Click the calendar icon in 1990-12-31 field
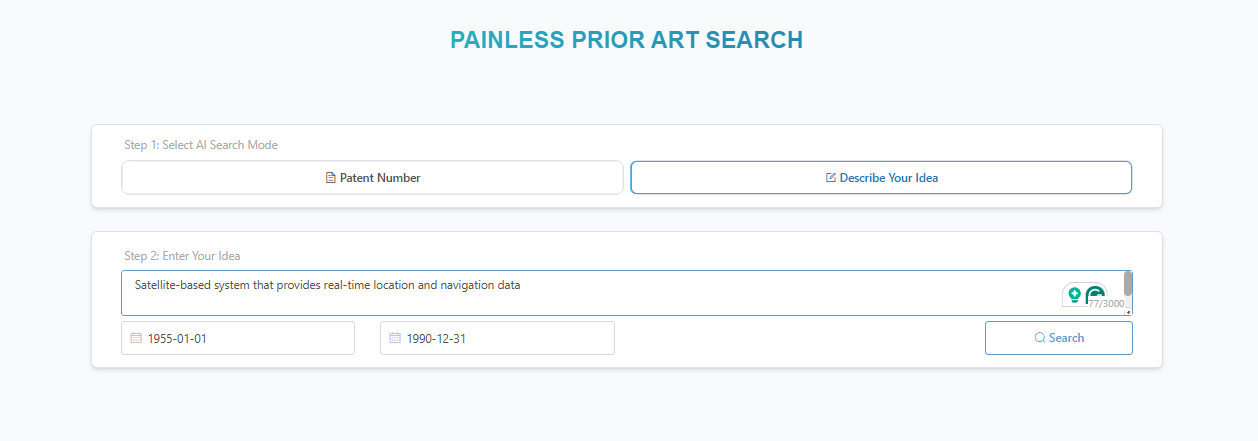 395,338
